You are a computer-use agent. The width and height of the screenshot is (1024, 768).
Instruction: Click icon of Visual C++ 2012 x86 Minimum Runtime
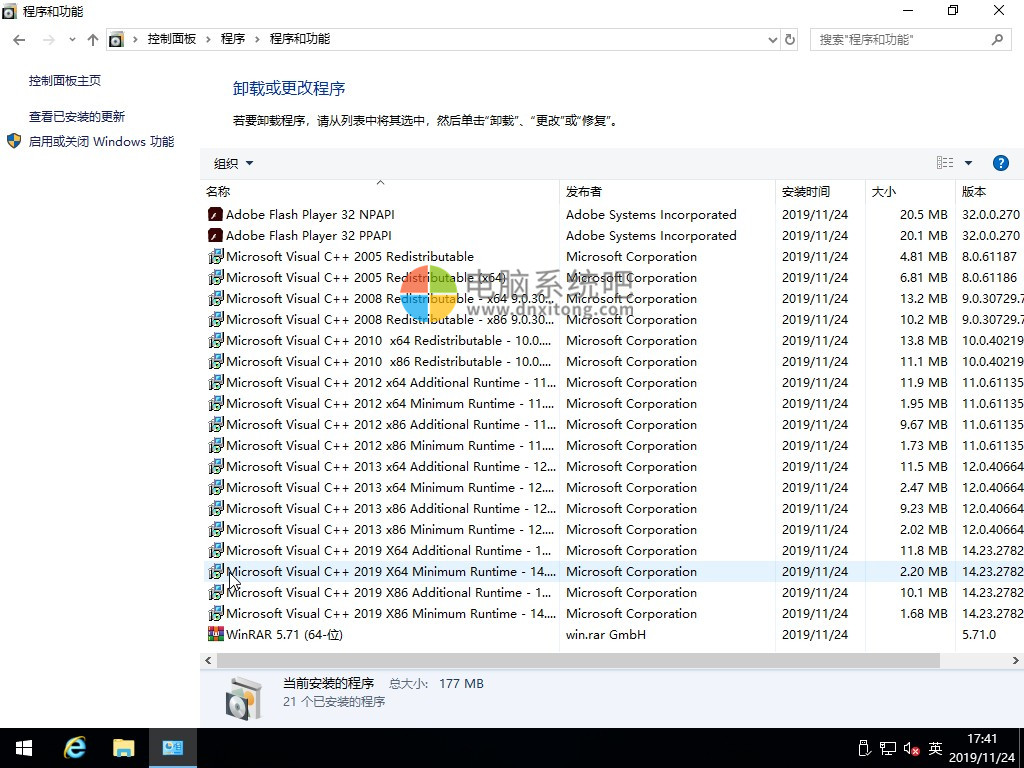(216, 445)
